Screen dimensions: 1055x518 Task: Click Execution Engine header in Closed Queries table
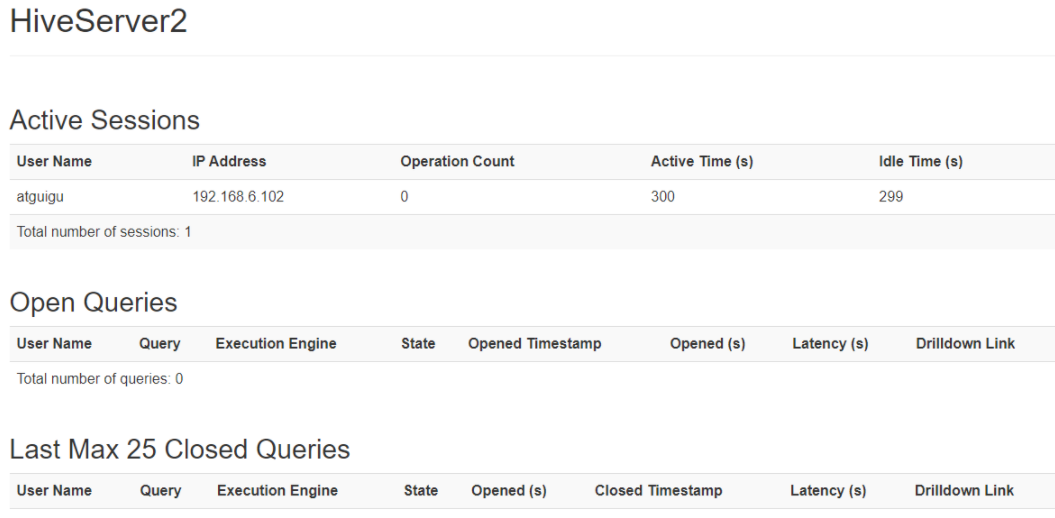[277, 491]
